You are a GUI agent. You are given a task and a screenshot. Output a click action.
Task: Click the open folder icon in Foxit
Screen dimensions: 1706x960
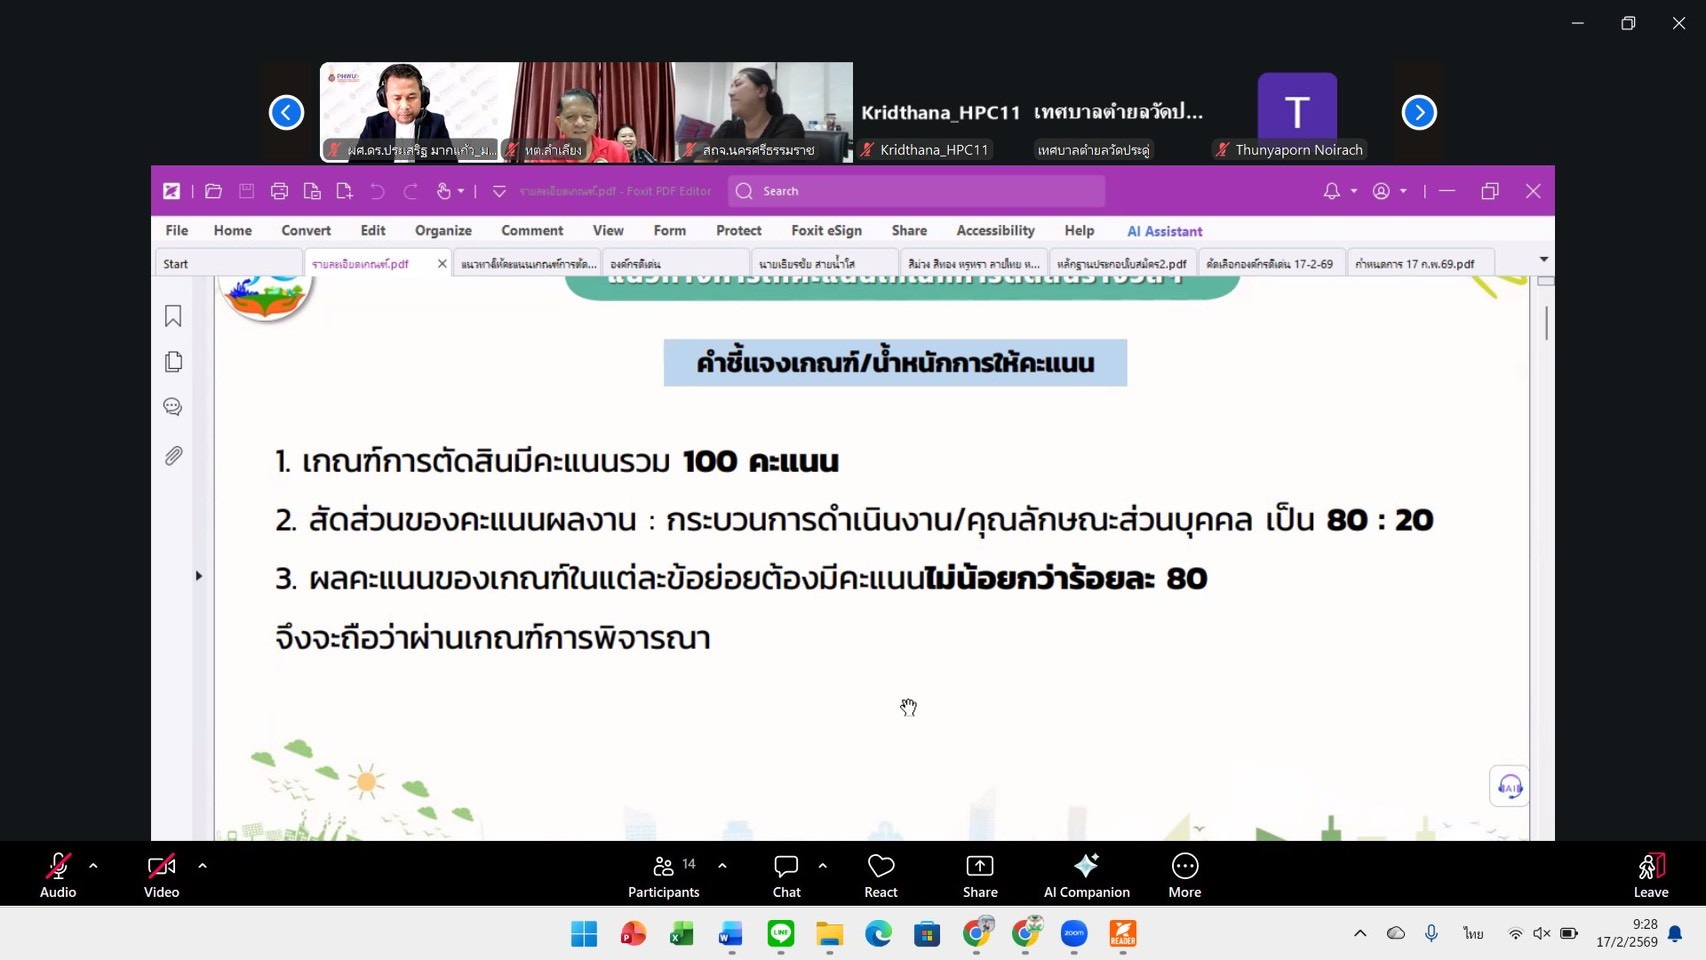213,191
